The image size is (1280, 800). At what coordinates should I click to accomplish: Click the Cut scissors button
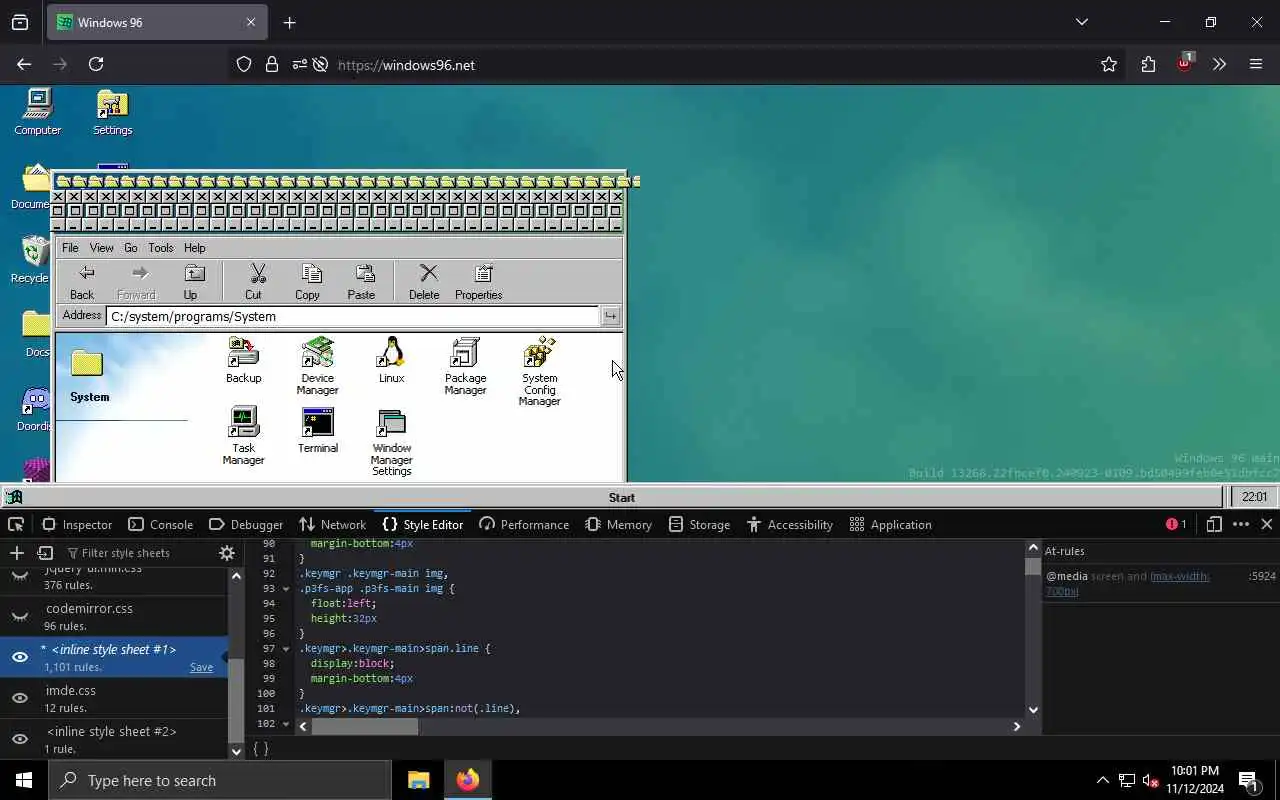(254, 282)
